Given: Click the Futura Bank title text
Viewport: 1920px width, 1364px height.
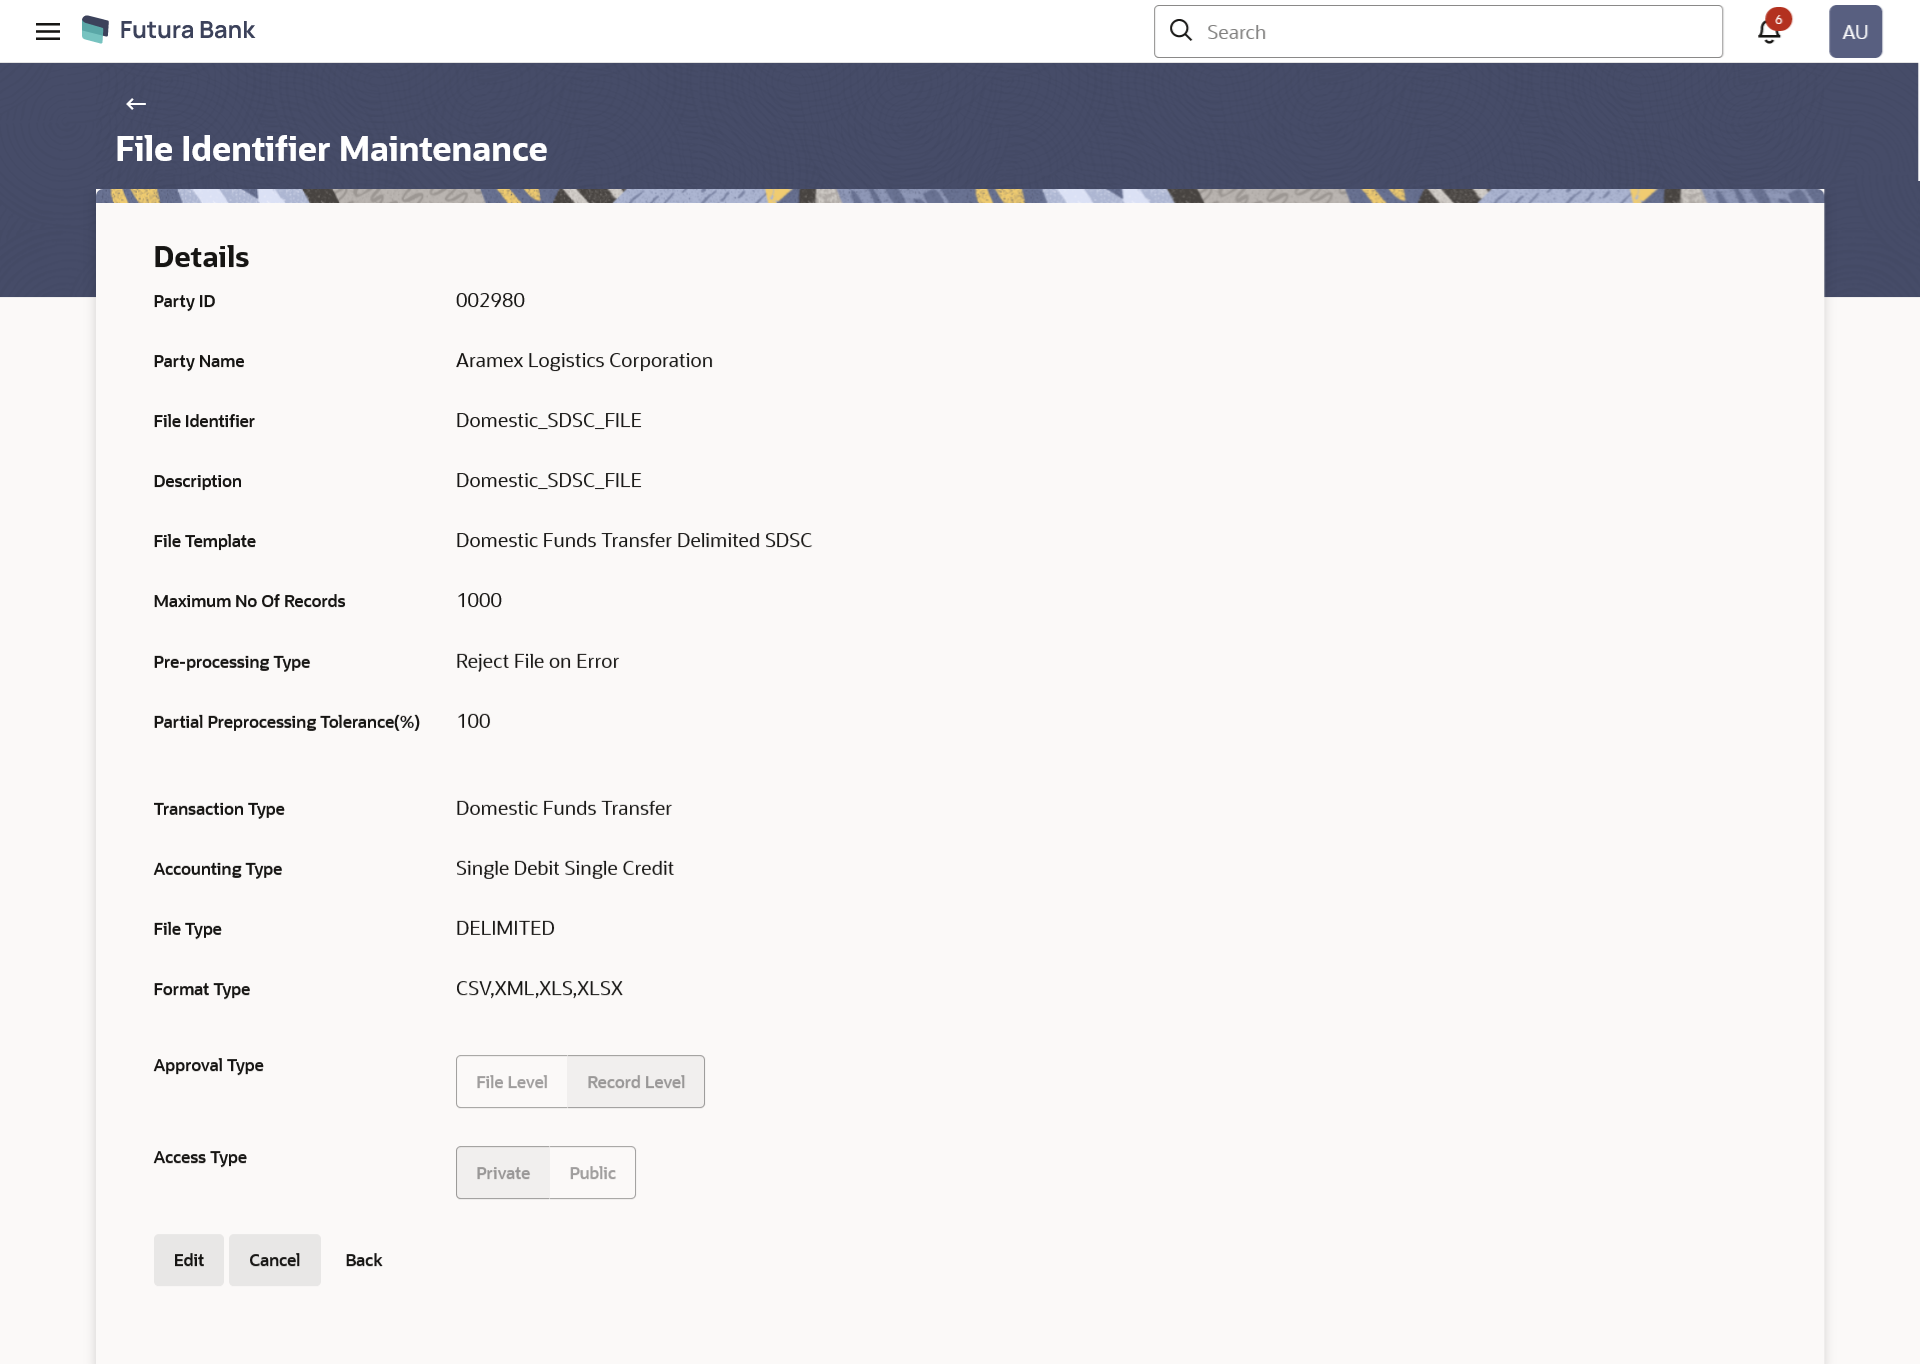Looking at the screenshot, I should 187,30.
